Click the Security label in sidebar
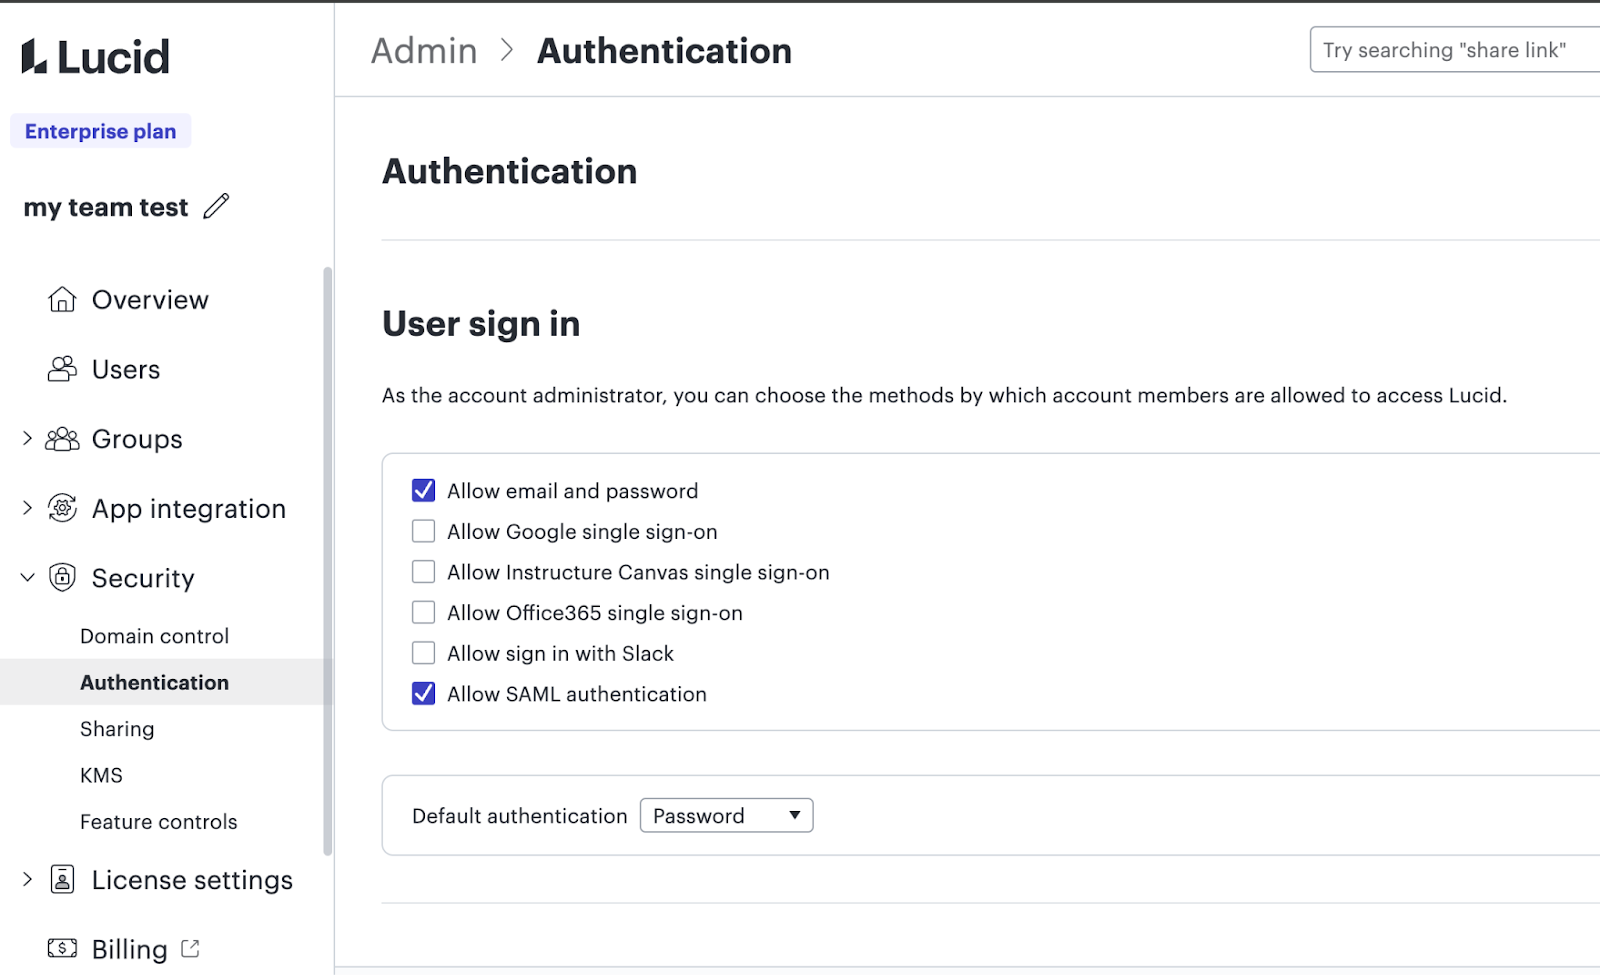This screenshot has height=975, width=1600. tap(143, 578)
